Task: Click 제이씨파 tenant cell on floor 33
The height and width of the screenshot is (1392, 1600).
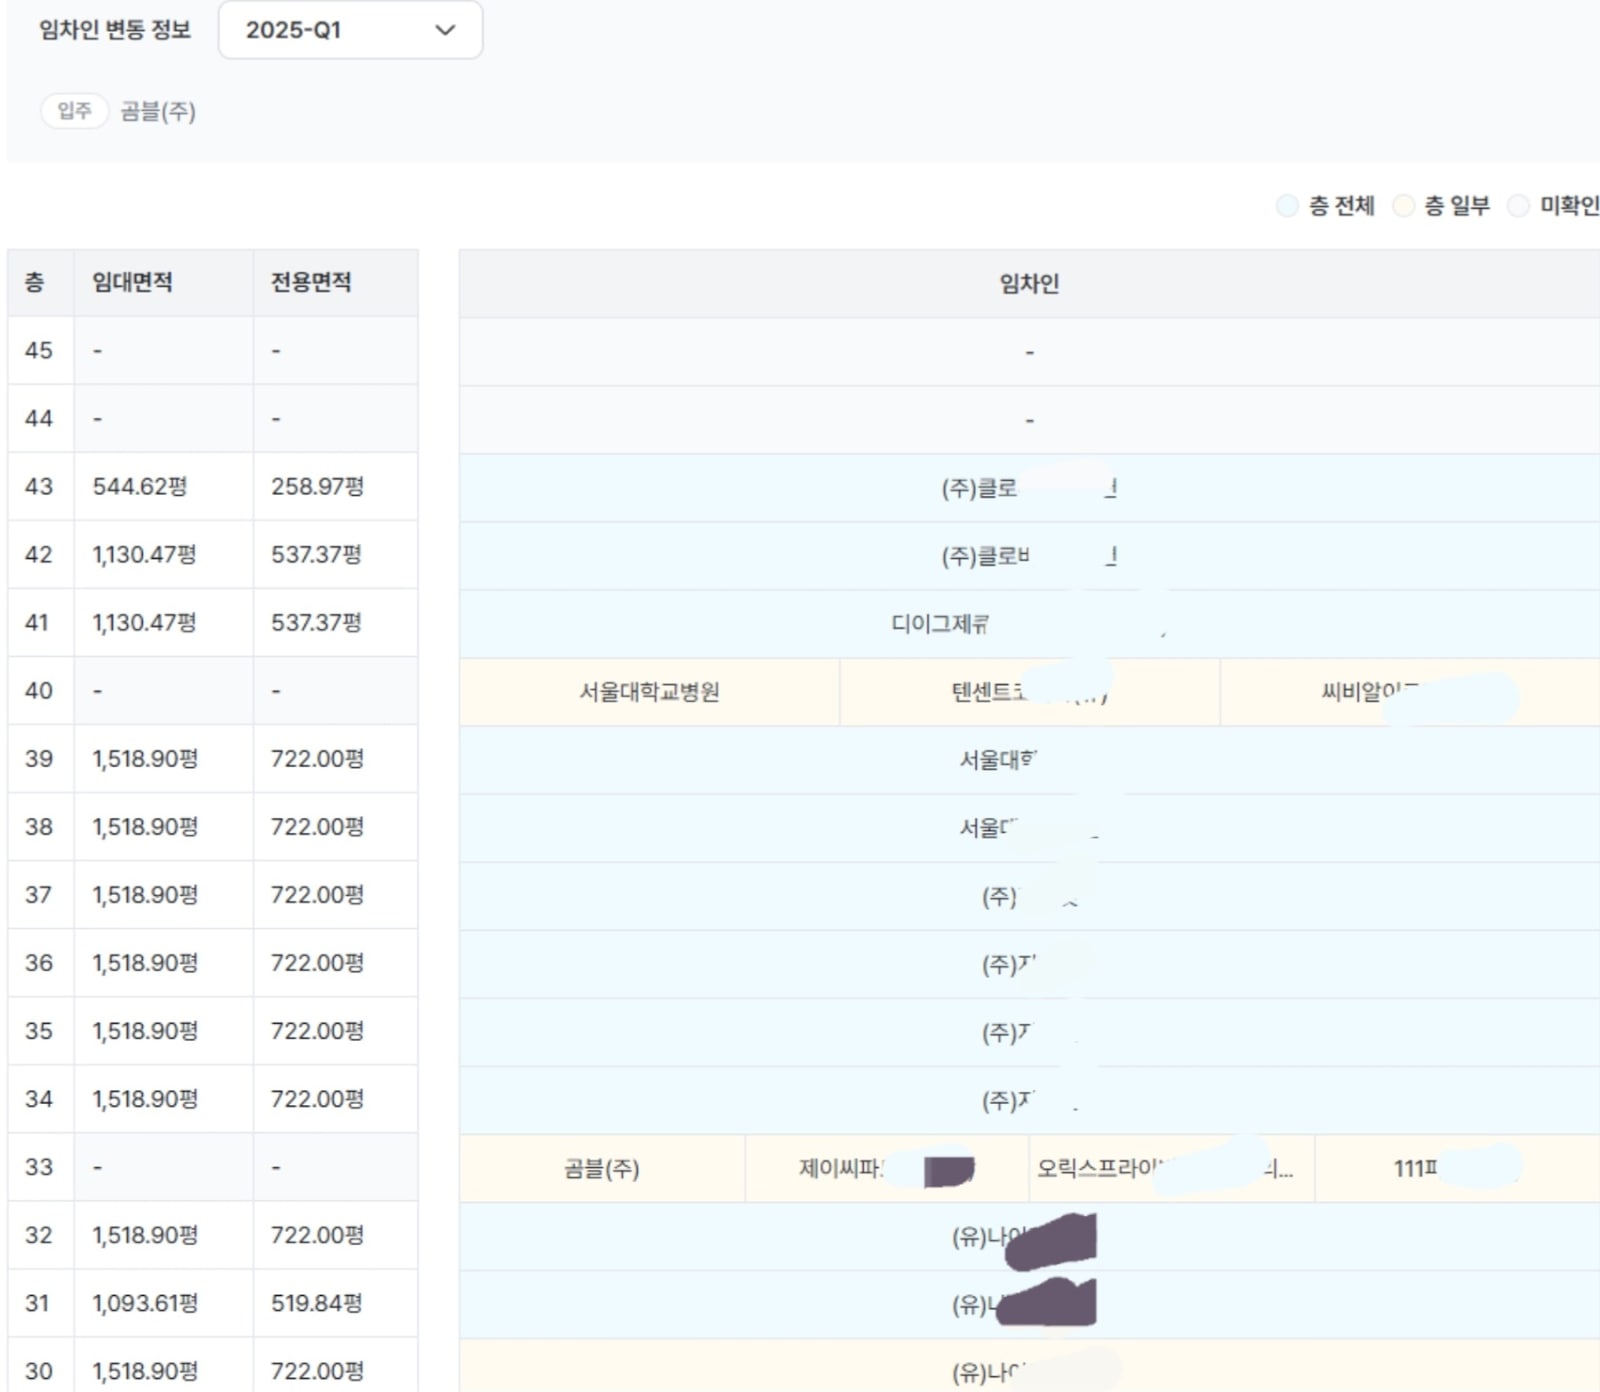Action: tap(887, 1168)
